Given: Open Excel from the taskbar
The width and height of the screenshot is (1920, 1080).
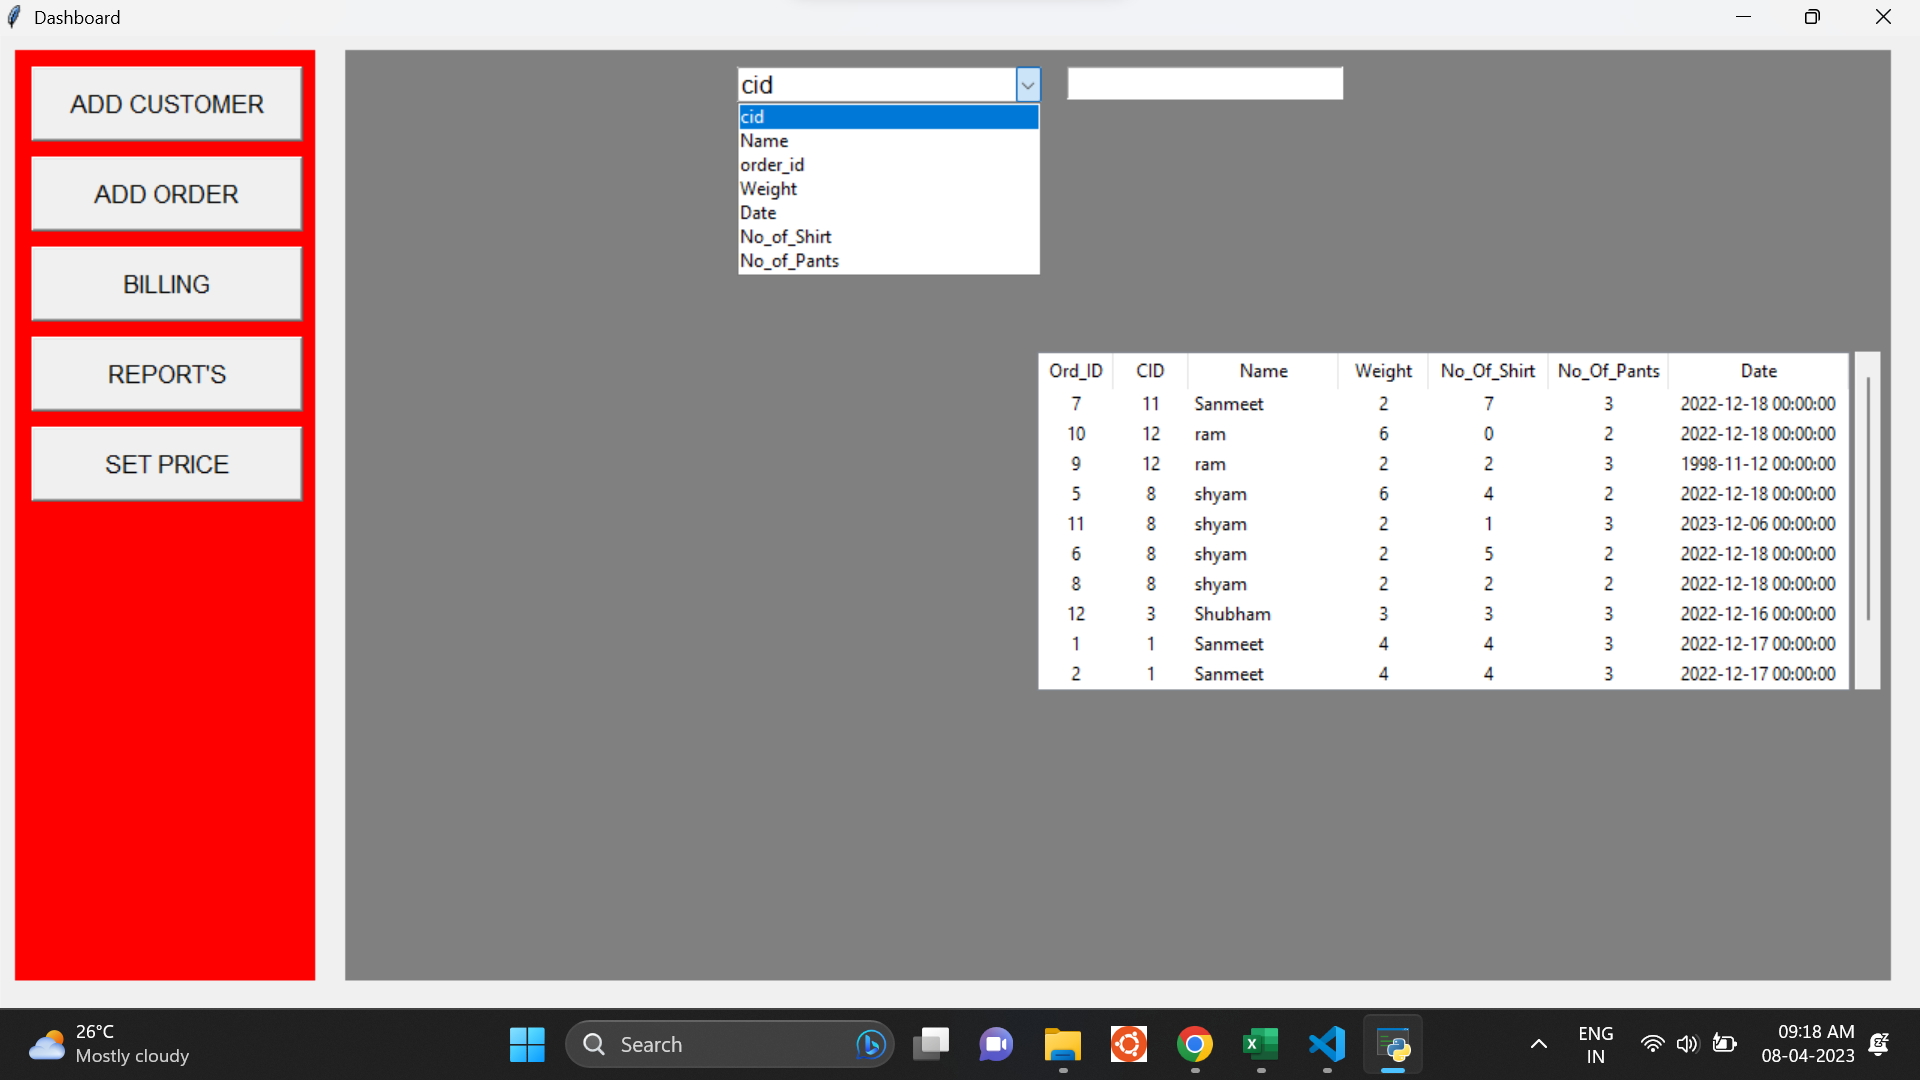Looking at the screenshot, I should point(1260,1045).
